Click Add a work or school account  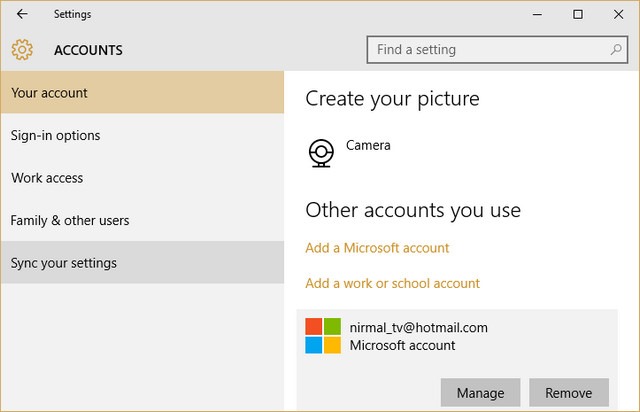pyautogui.click(x=393, y=283)
